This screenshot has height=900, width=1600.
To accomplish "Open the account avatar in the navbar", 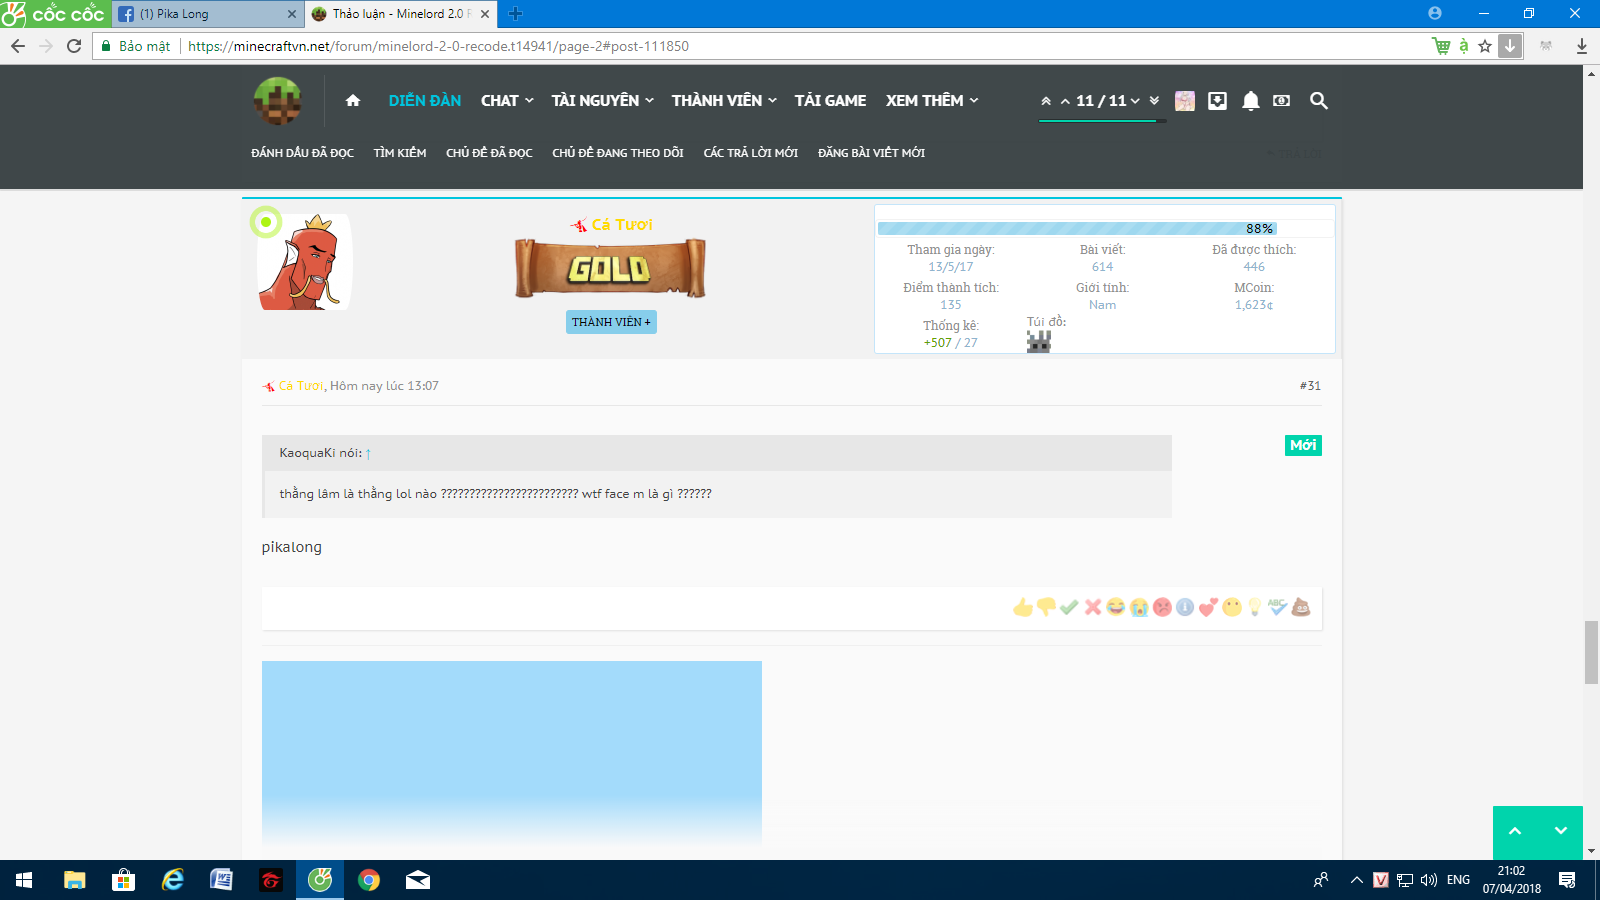I will coord(1185,101).
